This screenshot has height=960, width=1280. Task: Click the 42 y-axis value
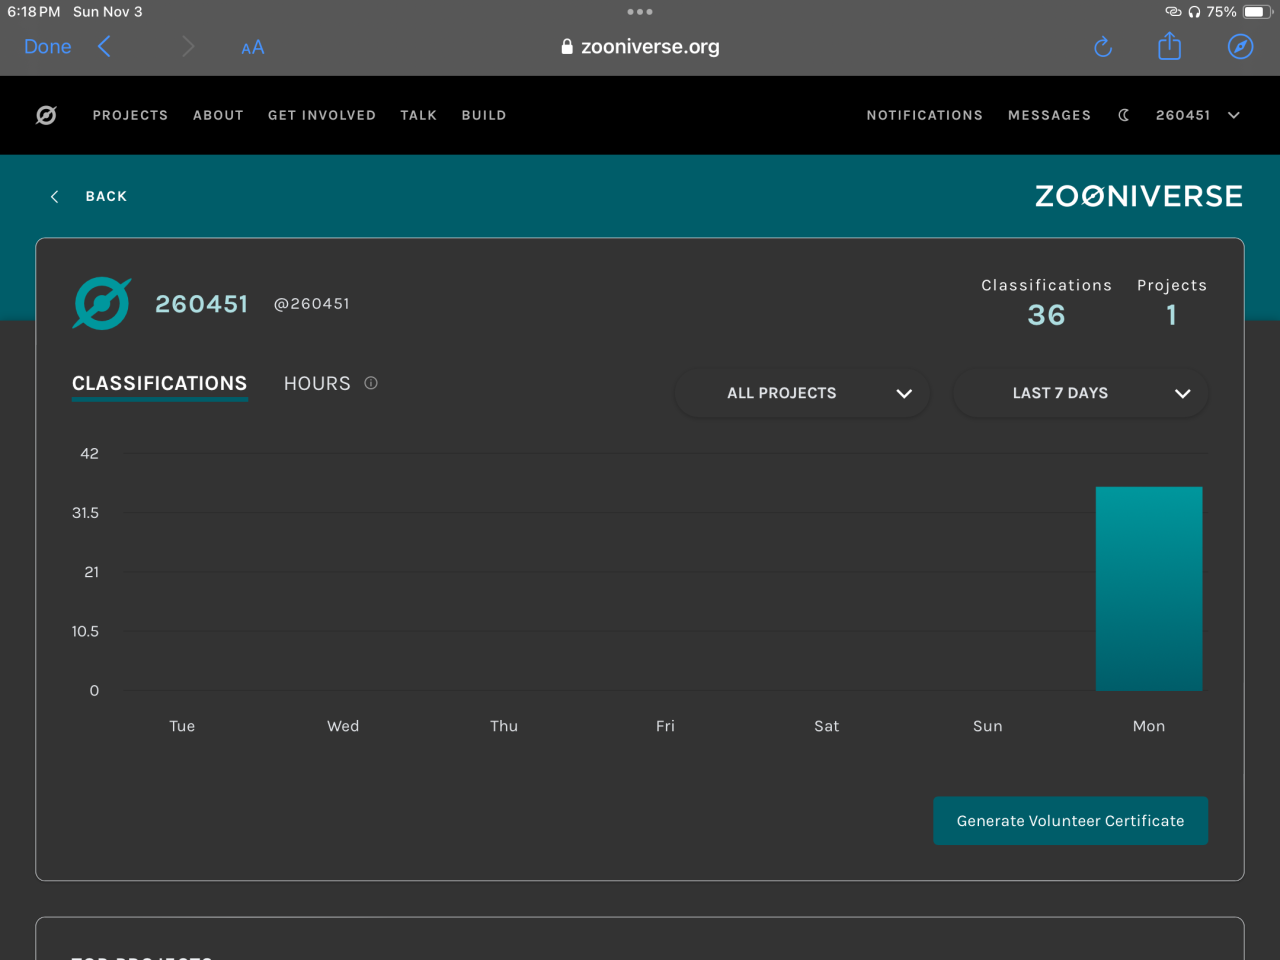pyautogui.click(x=89, y=454)
